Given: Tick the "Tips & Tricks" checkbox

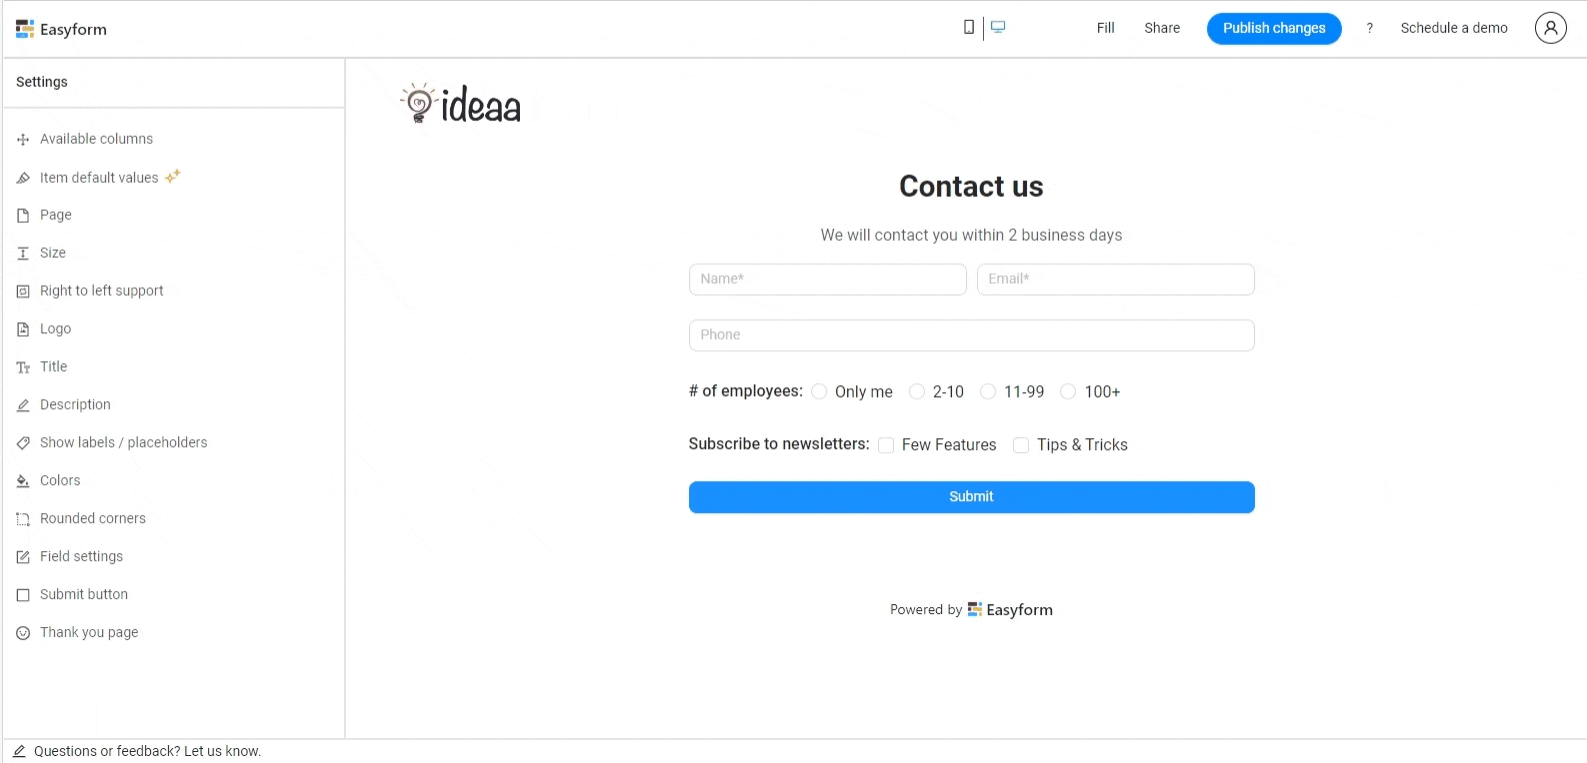Looking at the screenshot, I should pos(1021,445).
